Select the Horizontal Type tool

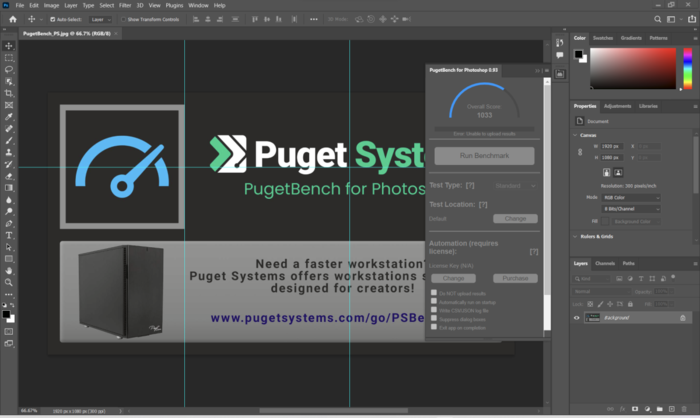pyautogui.click(x=8, y=235)
